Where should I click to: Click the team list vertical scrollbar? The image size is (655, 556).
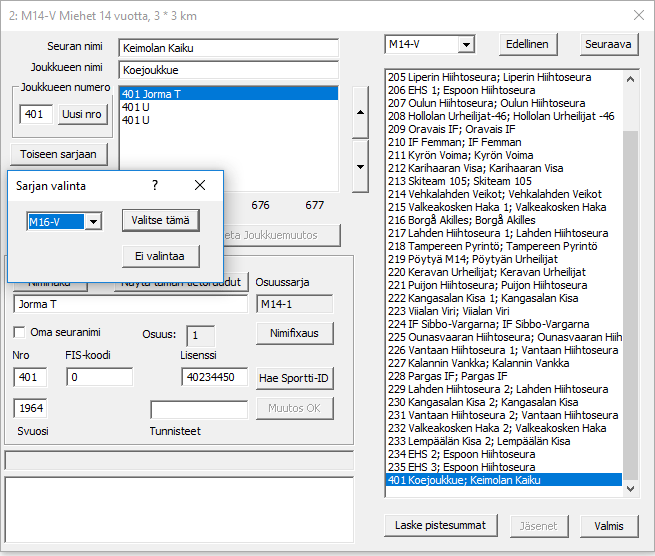point(630,300)
